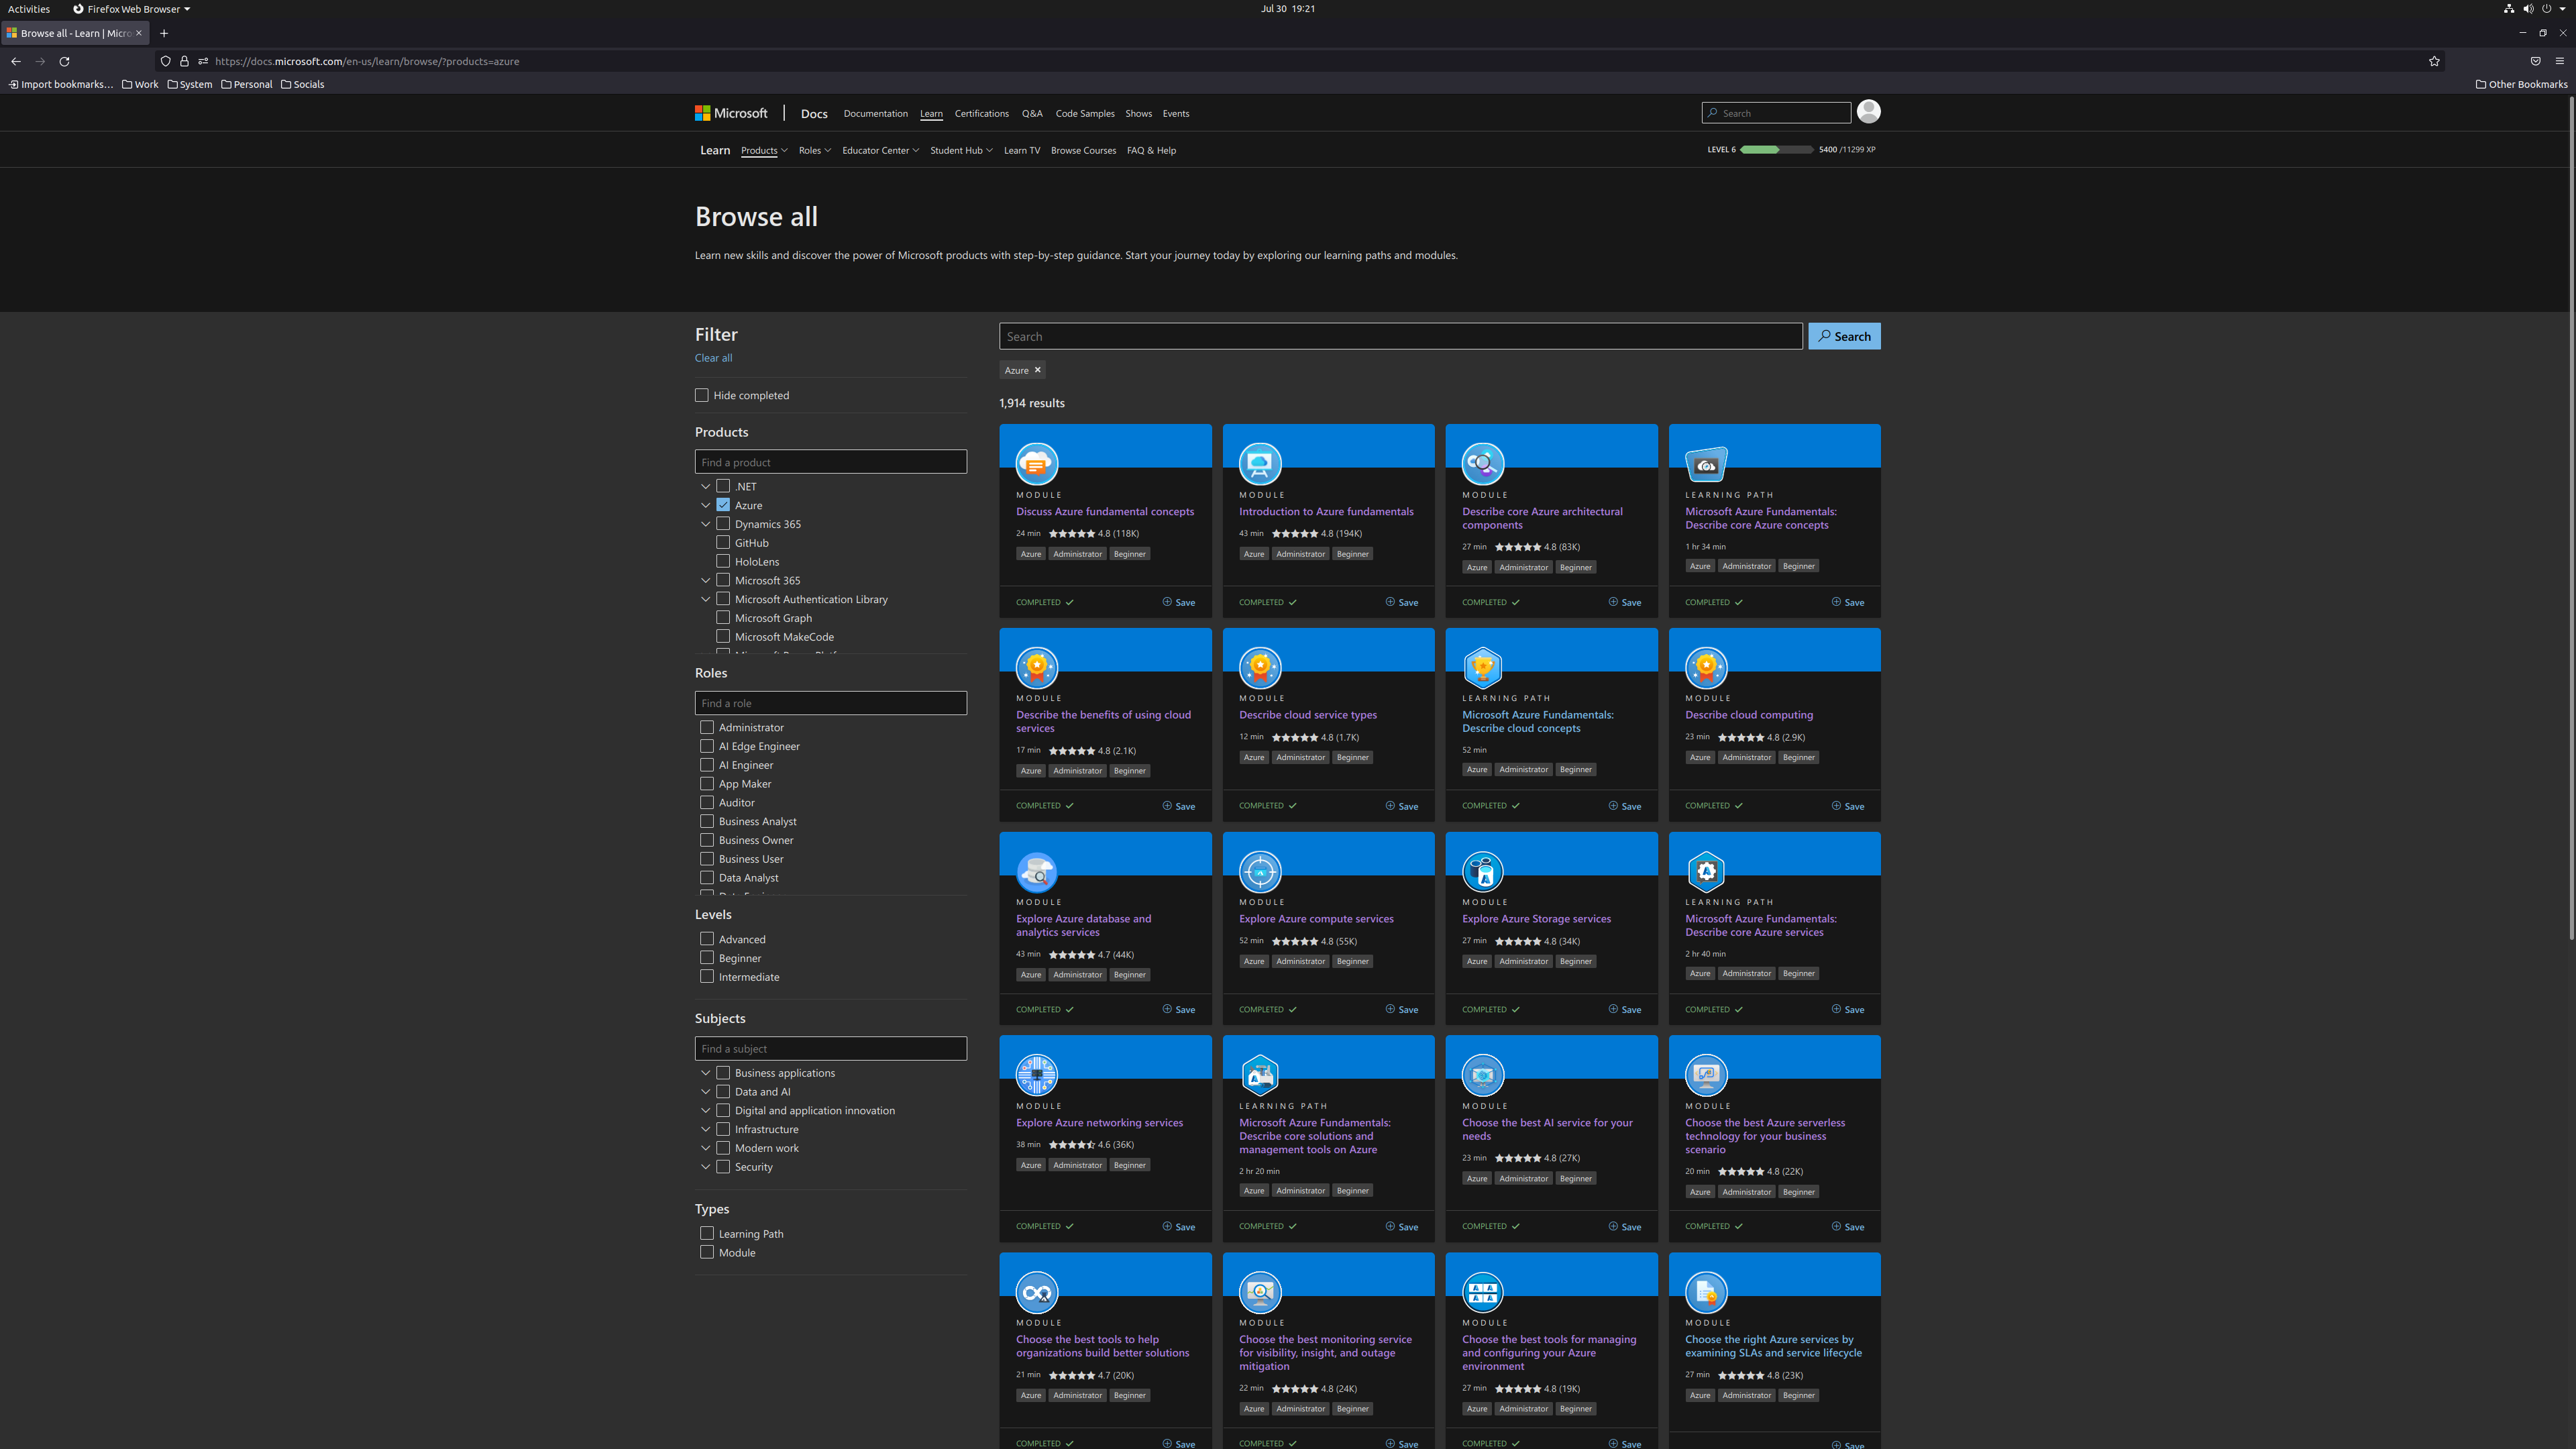
Task: Open the Events nav item
Action: click(x=1176, y=113)
